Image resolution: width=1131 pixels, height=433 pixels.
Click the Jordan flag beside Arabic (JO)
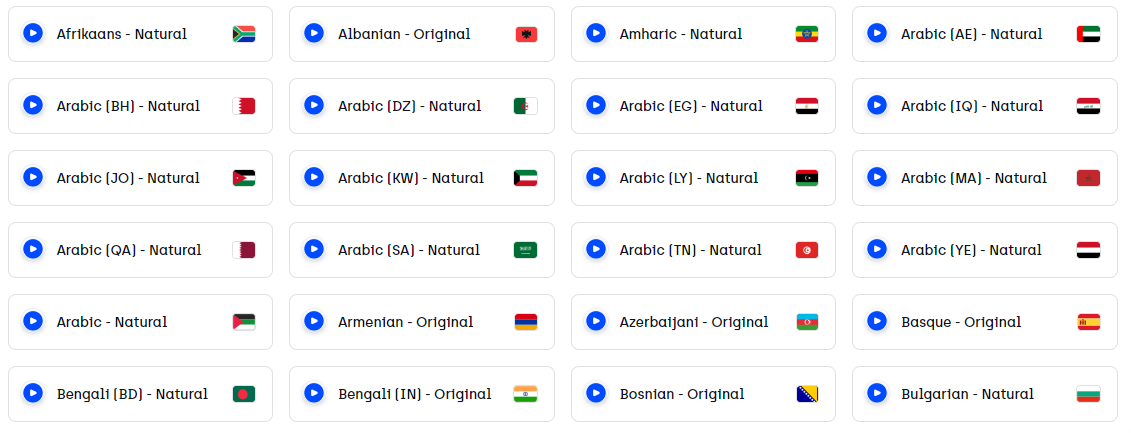tap(244, 178)
